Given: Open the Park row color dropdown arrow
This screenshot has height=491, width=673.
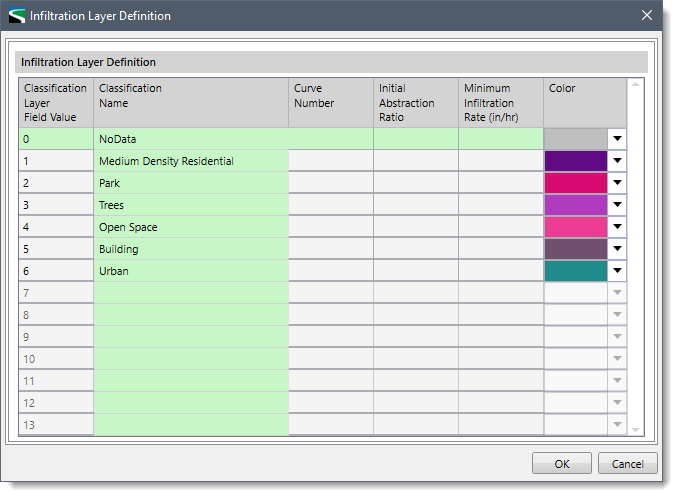Looking at the screenshot, I should tap(617, 183).
